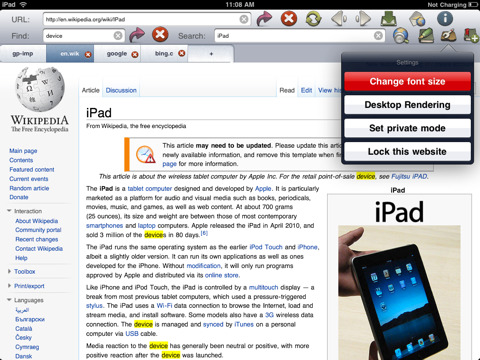The image size is (480, 360).
Task: Follow the online store link
Action: point(221,275)
